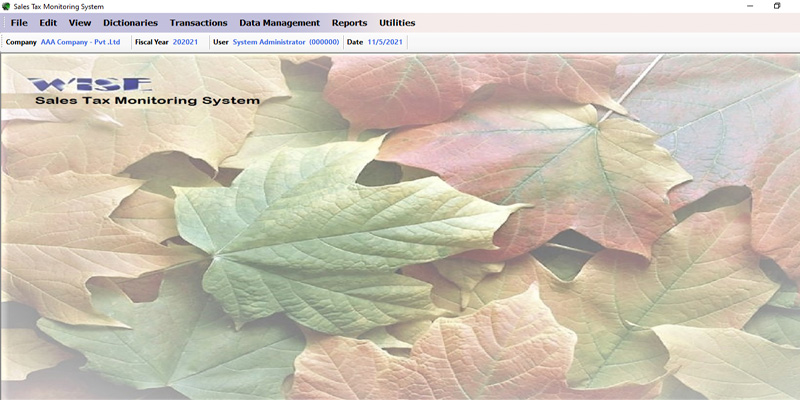Click the app icon in title bar
Viewport: 800px width, 400px height.
(6, 6)
